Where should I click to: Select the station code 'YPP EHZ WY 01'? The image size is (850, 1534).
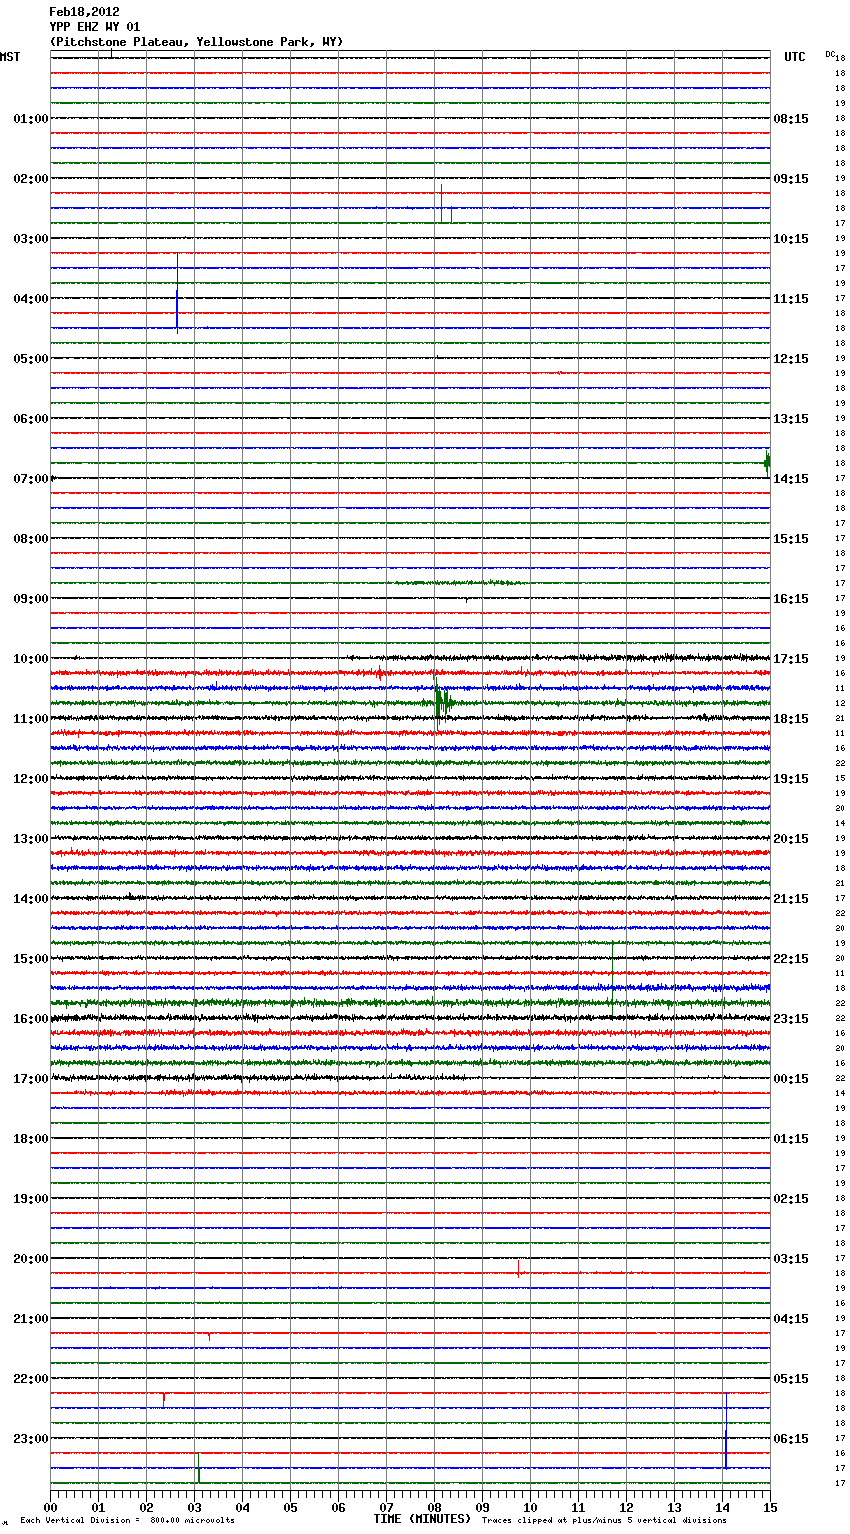pos(95,27)
